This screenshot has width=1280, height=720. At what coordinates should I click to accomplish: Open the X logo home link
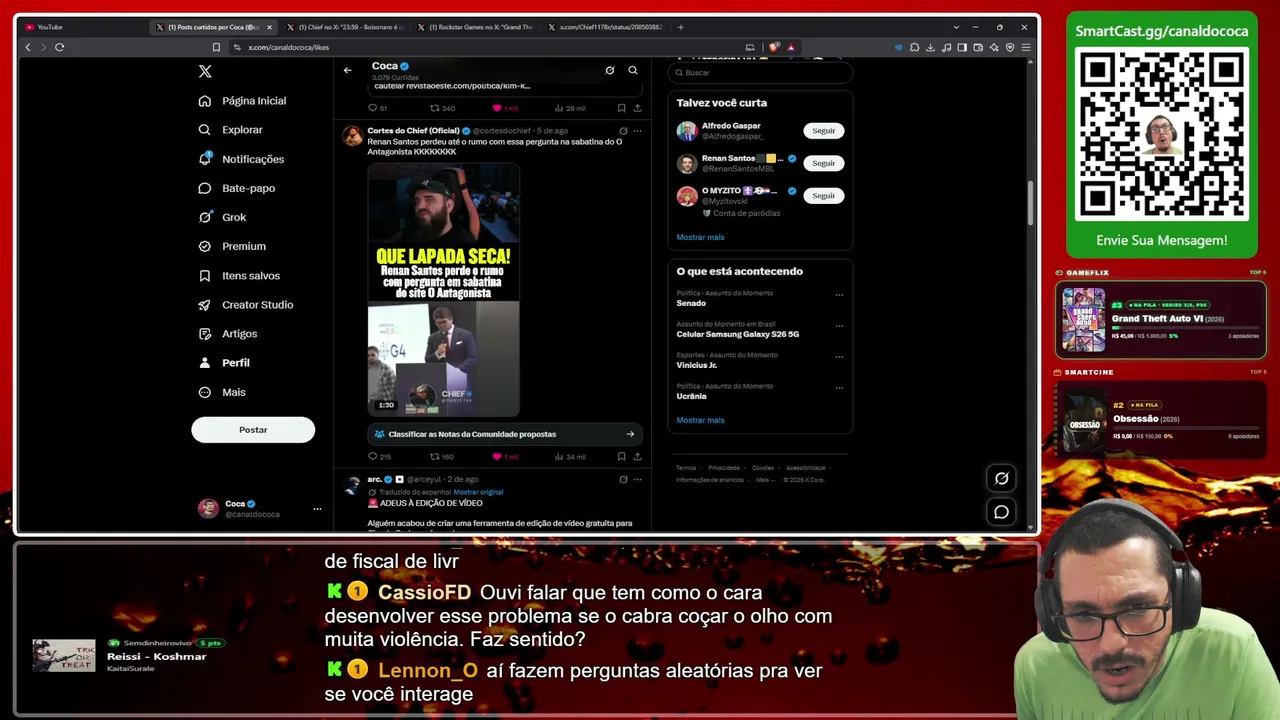(205, 71)
